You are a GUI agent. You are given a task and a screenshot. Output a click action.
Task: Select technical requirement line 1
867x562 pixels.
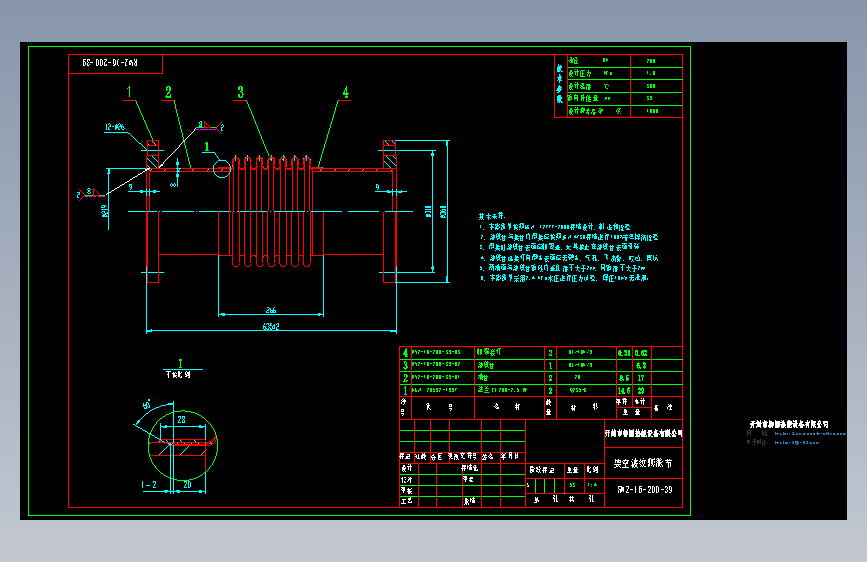(555, 227)
